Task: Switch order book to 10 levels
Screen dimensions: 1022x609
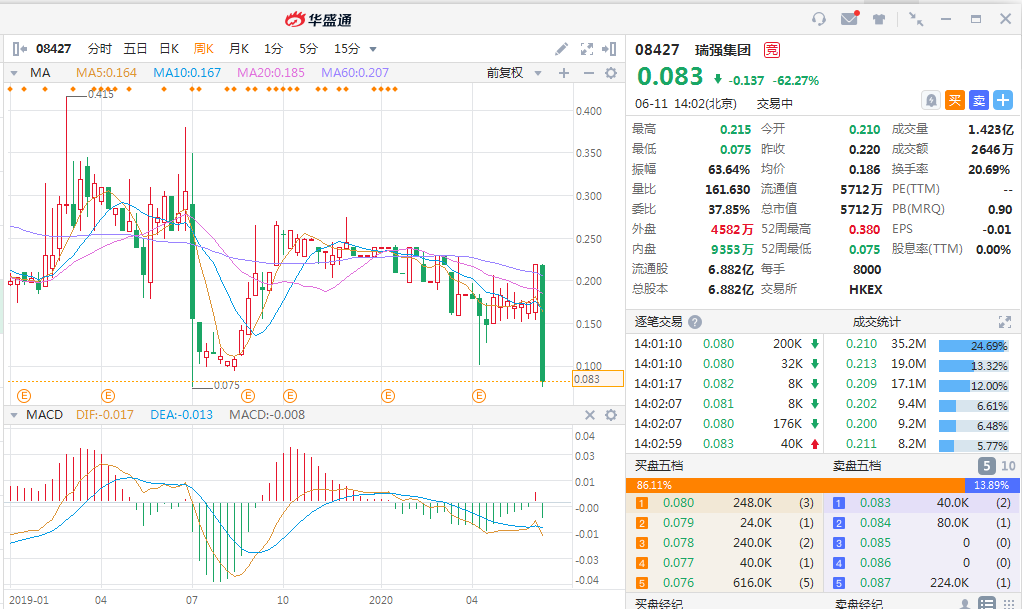Action: click(x=1008, y=466)
